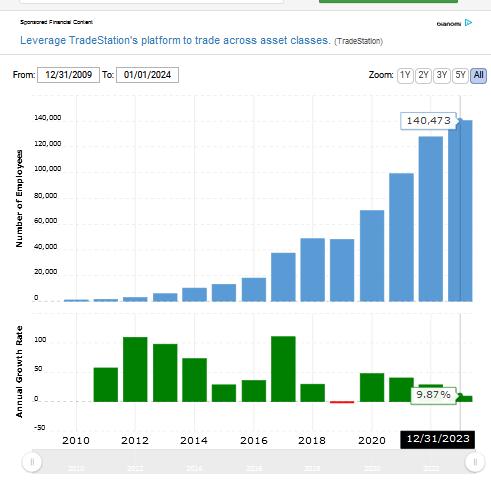Screen dimensions: 491x480
Task: Click the From date field 12/31/2009
Action: coord(68,75)
